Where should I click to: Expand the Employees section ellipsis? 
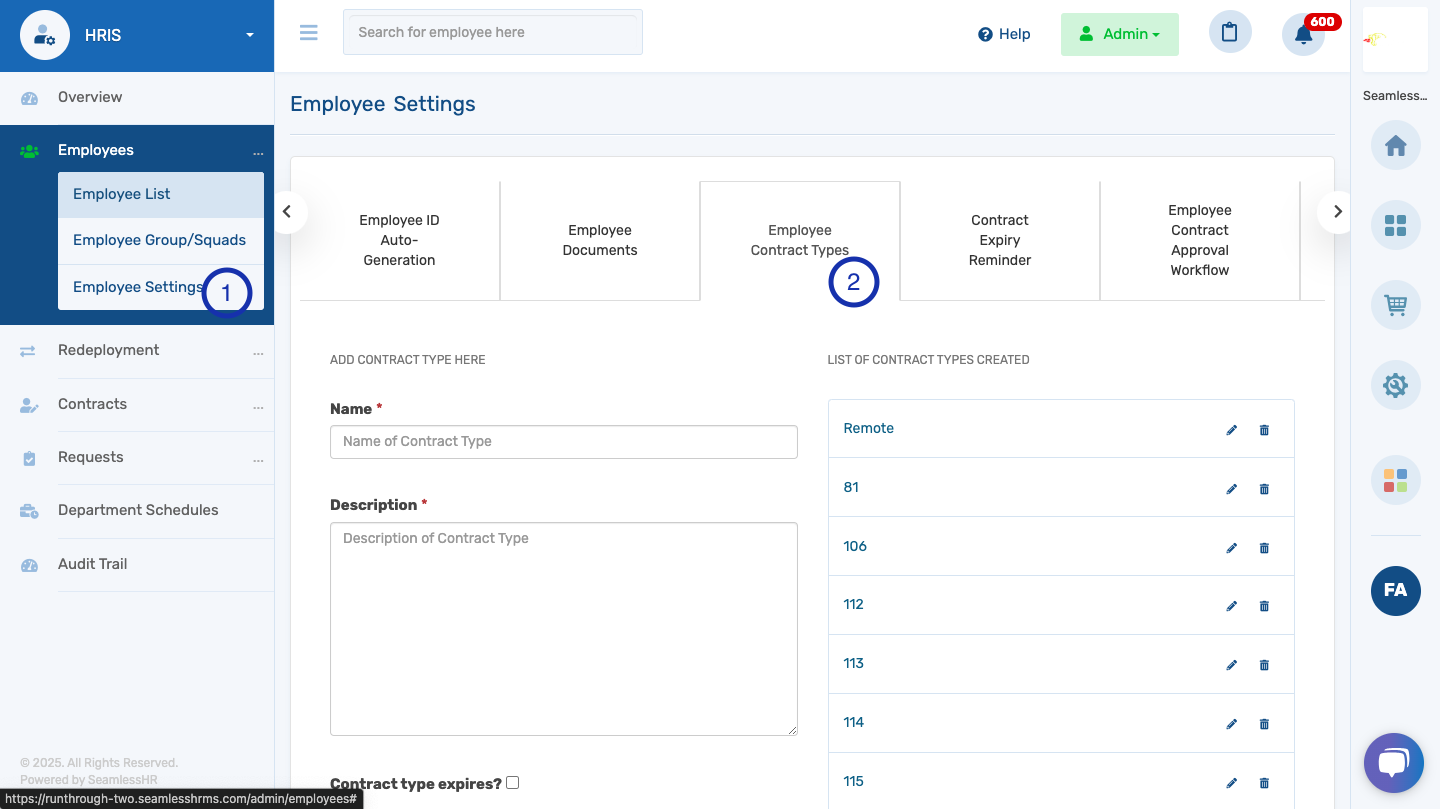[x=258, y=150]
